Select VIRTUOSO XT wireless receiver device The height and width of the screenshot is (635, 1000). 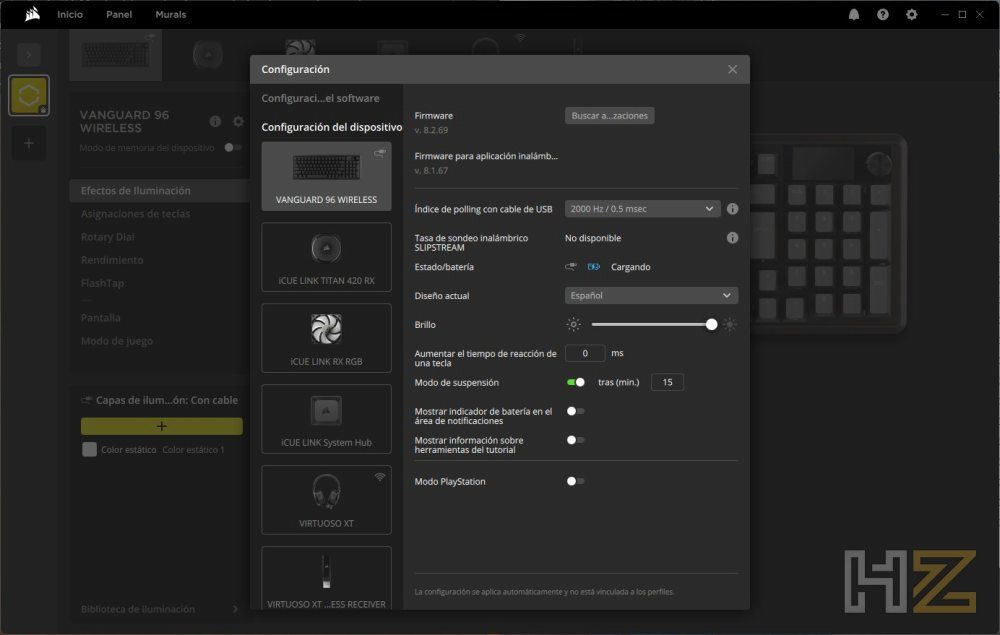327,578
